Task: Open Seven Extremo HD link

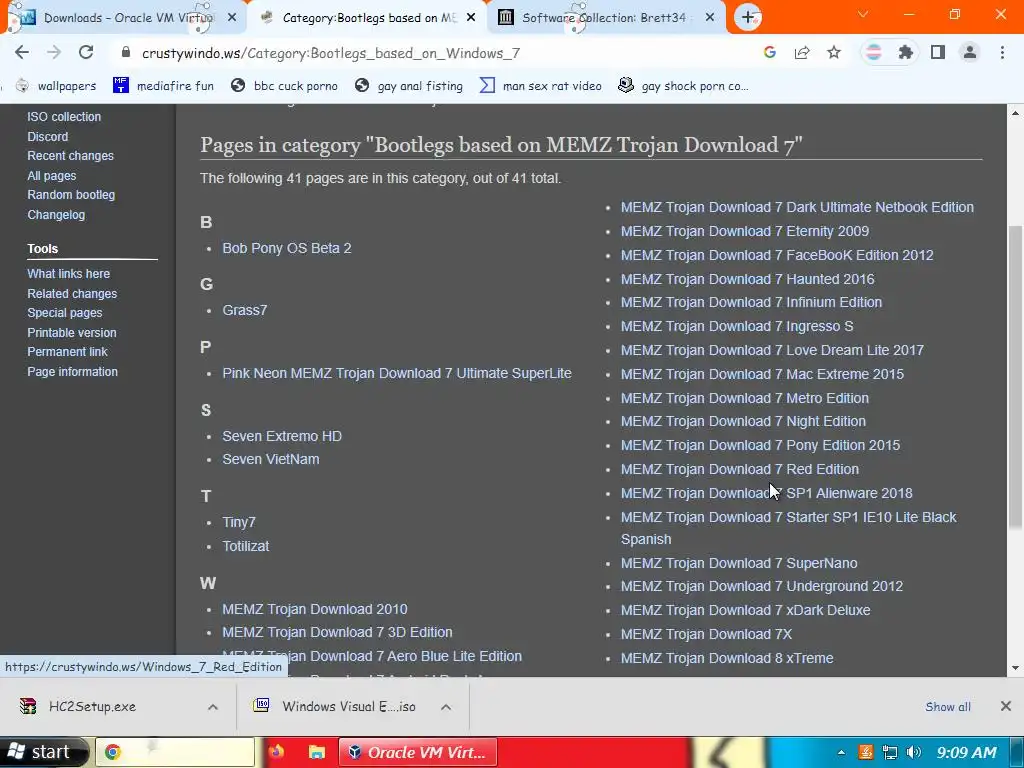Action: click(282, 436)
